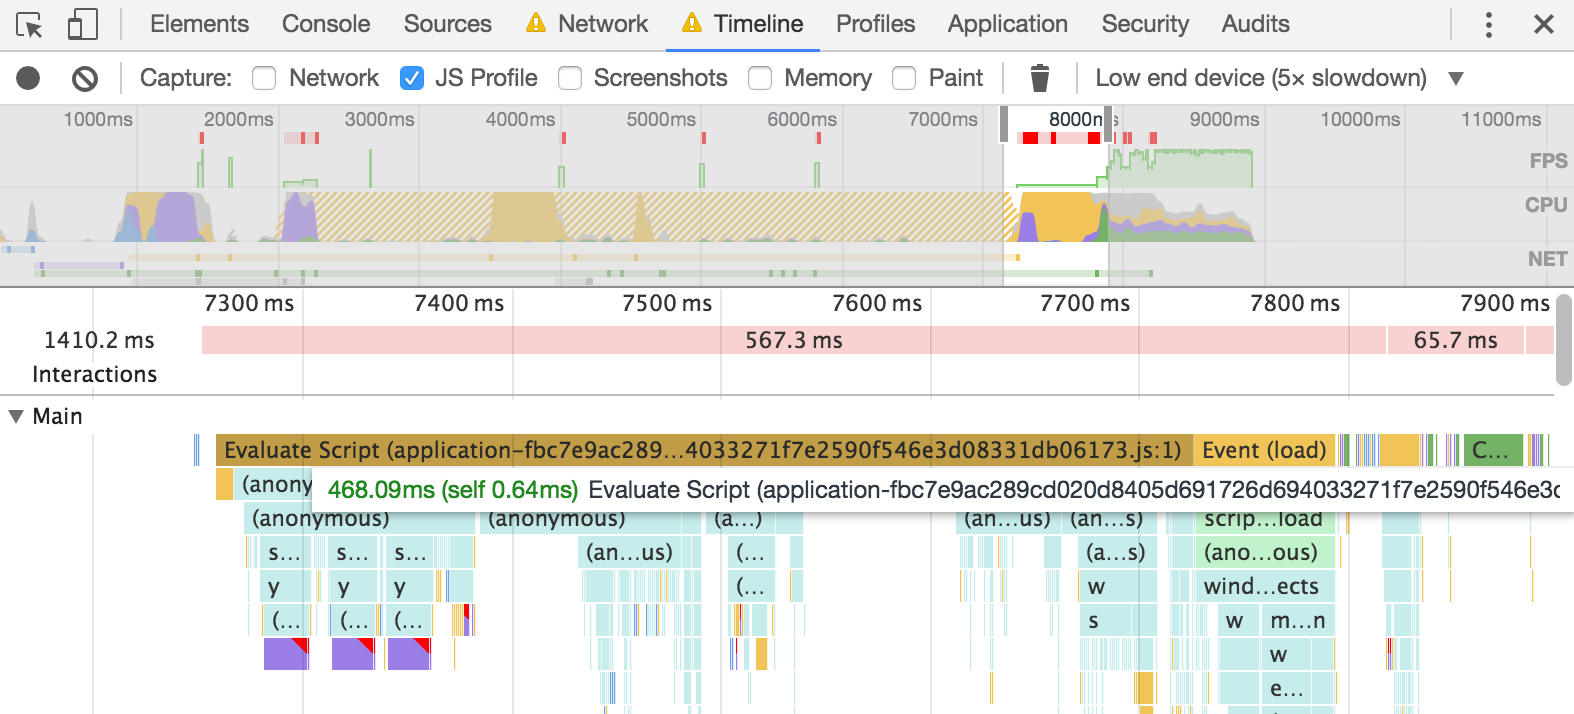Click the inspect element selector icon
The height and width of the screenshot is (714, 1574).
pyautogui.click(x=30, y=25)
